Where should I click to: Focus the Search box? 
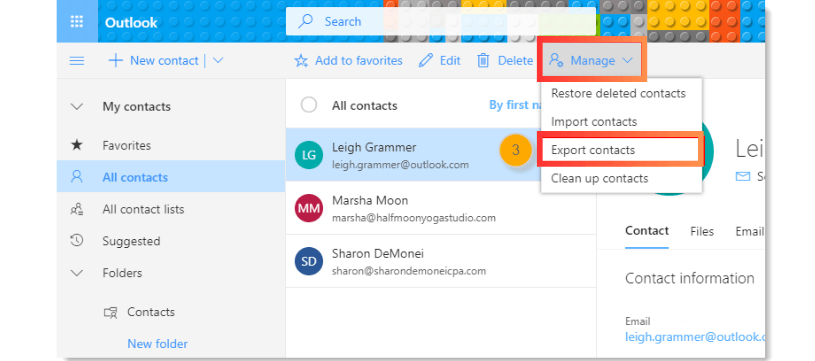tap(441, 21)
